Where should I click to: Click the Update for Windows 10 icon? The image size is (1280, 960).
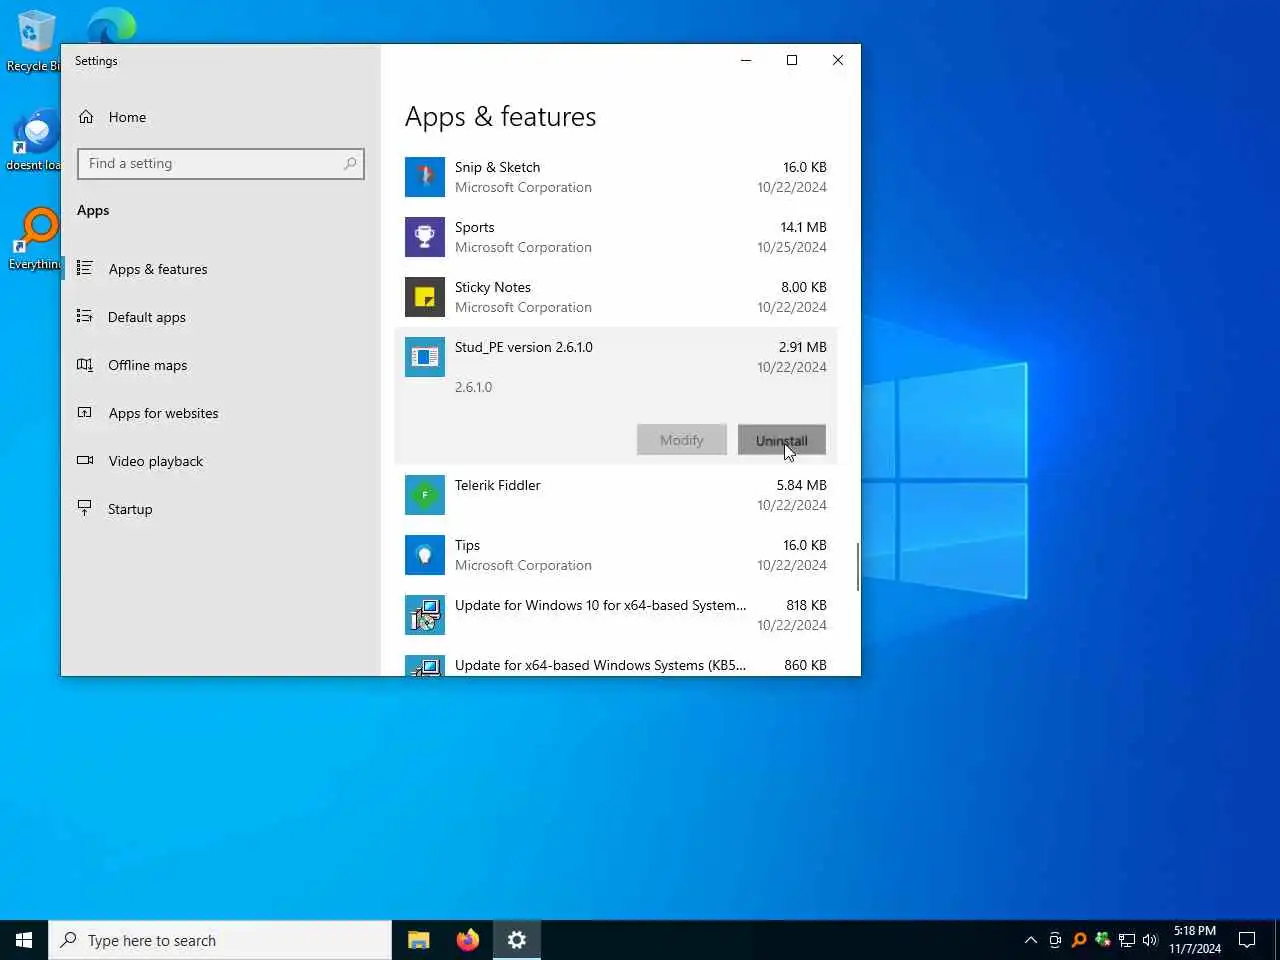425,615
